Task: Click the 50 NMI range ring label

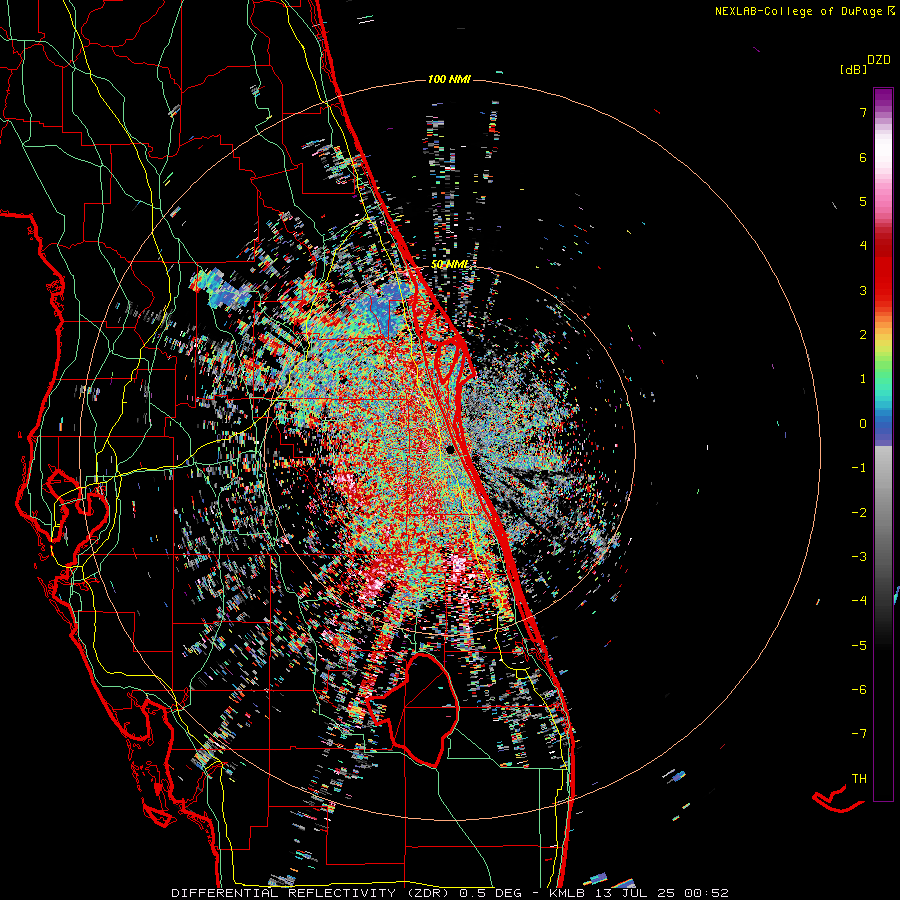Action: [450, 264]
